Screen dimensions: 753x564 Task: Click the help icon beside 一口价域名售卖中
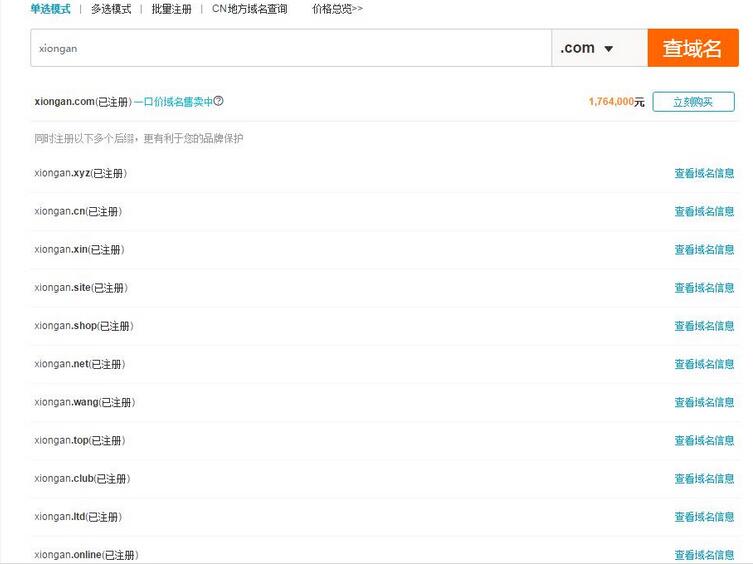pos(219,101)
